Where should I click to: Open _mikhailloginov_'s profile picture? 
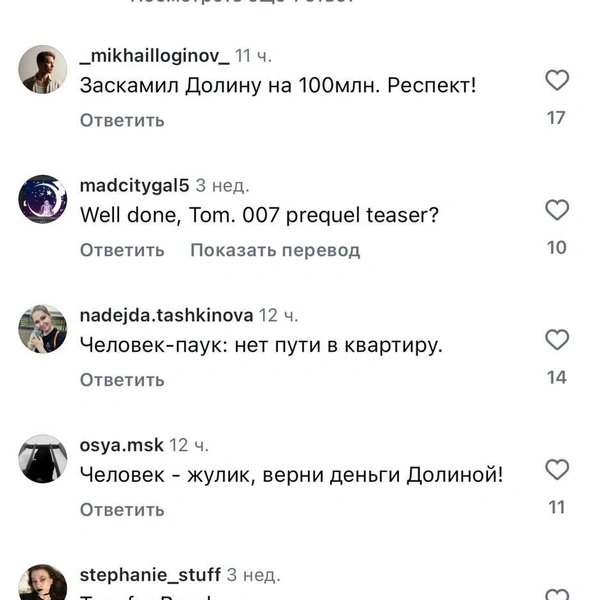click(43, 69)
